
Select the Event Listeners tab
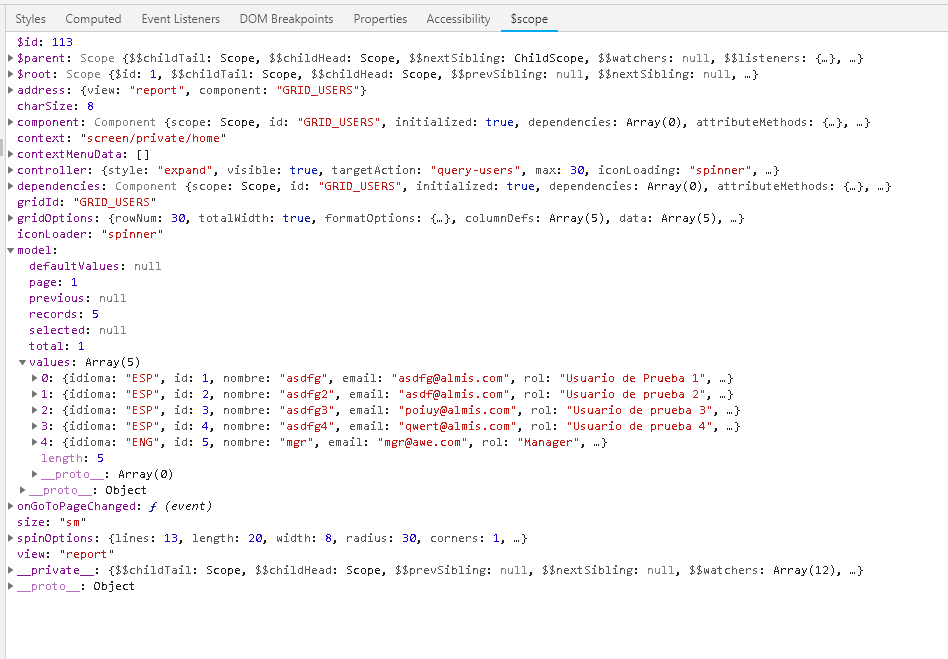pos(180,19)
